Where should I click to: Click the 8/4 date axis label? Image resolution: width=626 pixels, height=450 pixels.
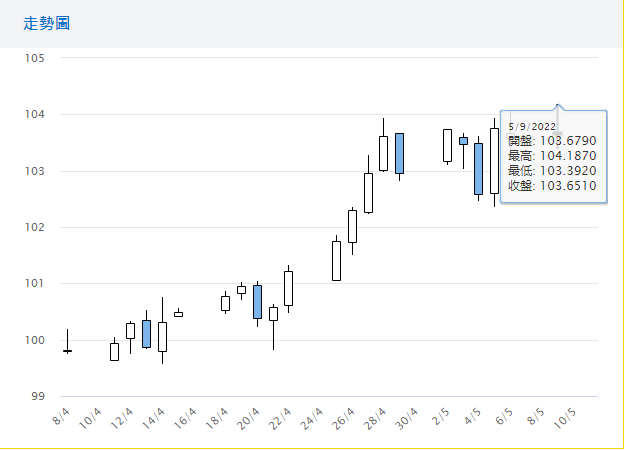[x=62, y=414]
